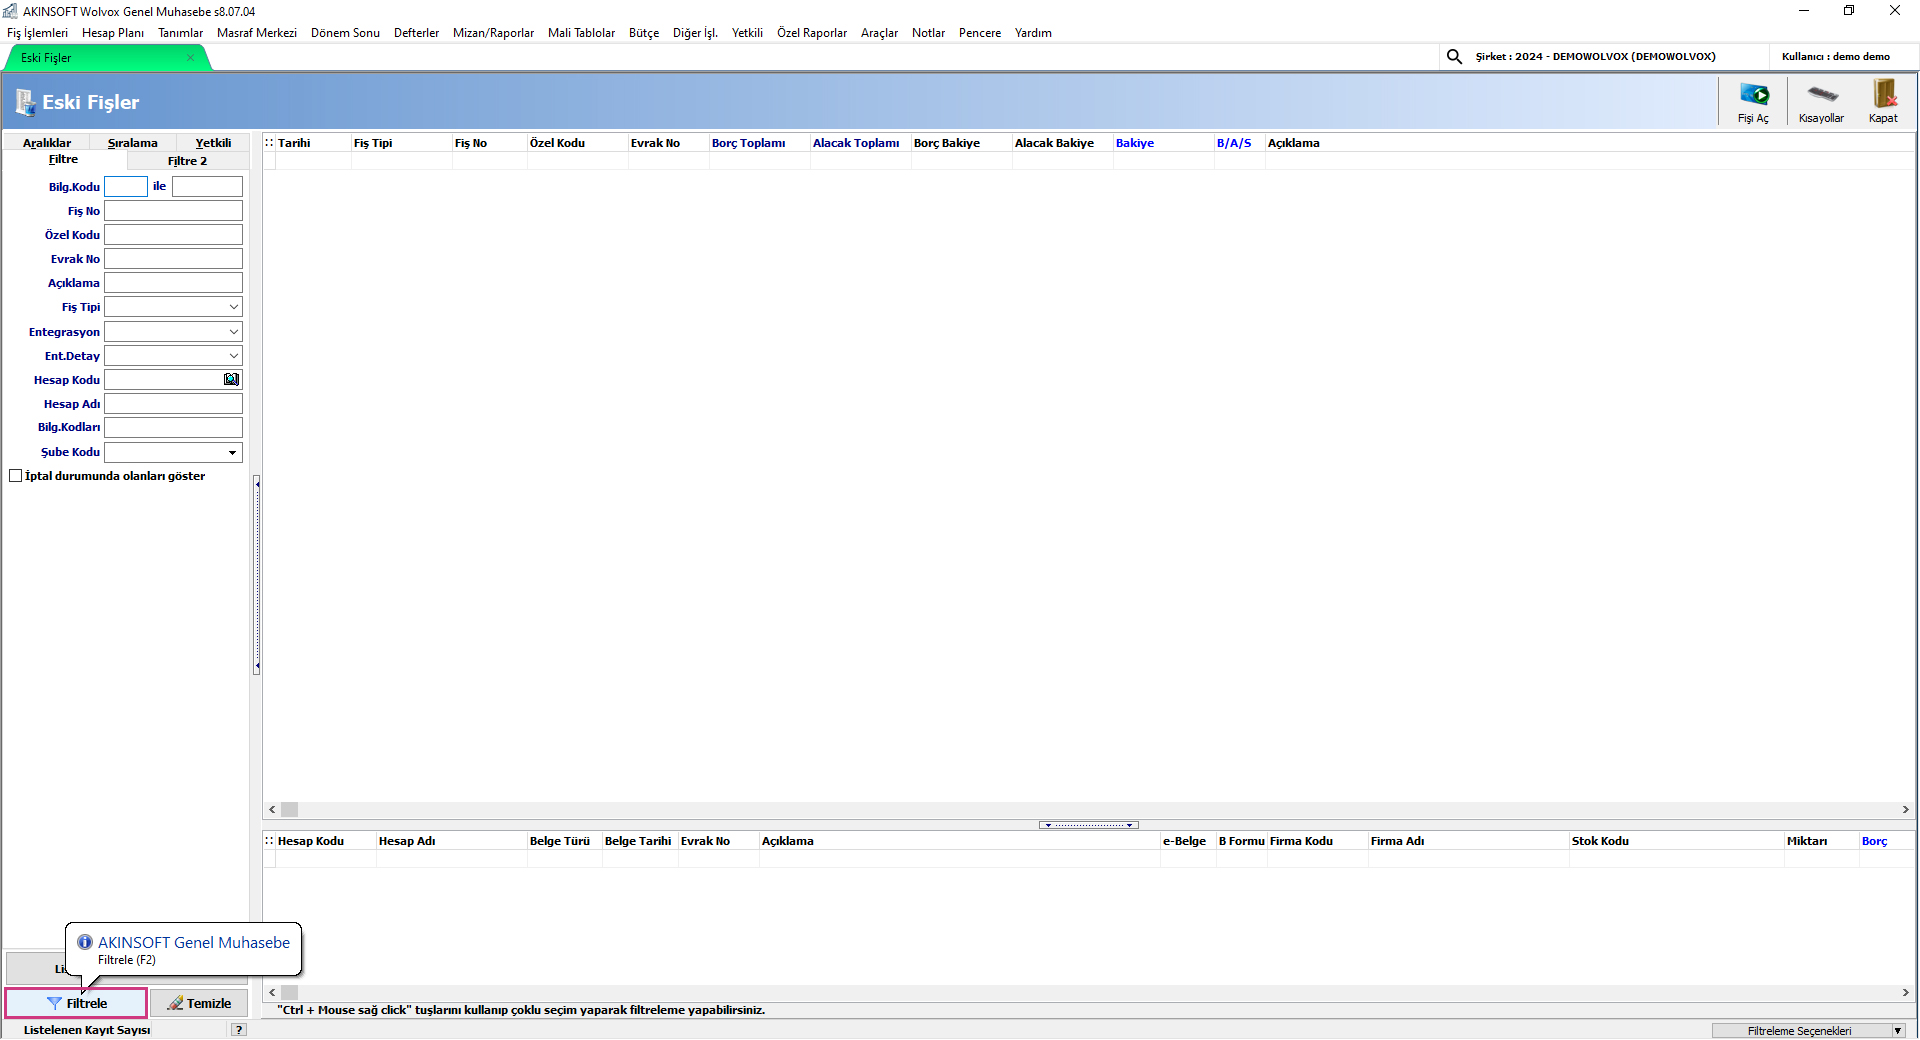This screenshot has width=1920, height=1040.
Task: Enable İptal durumunda olanları göster checkbox
Action: 16,476
